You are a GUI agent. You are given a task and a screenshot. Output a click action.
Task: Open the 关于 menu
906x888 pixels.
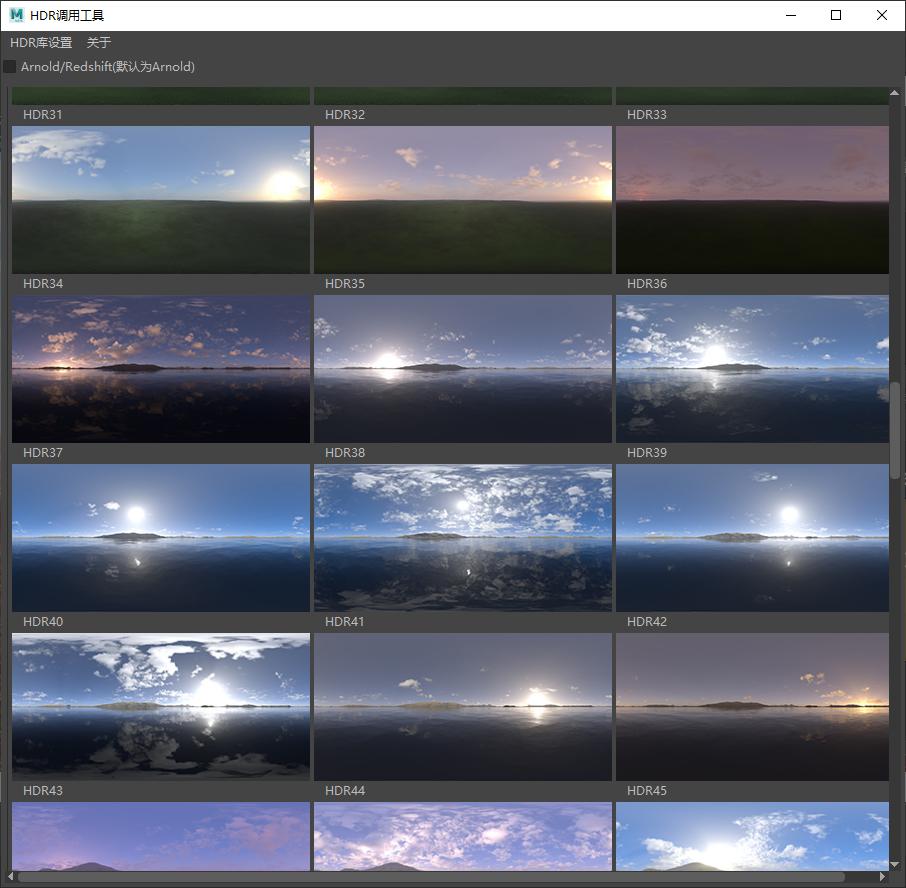click(99, 43)
